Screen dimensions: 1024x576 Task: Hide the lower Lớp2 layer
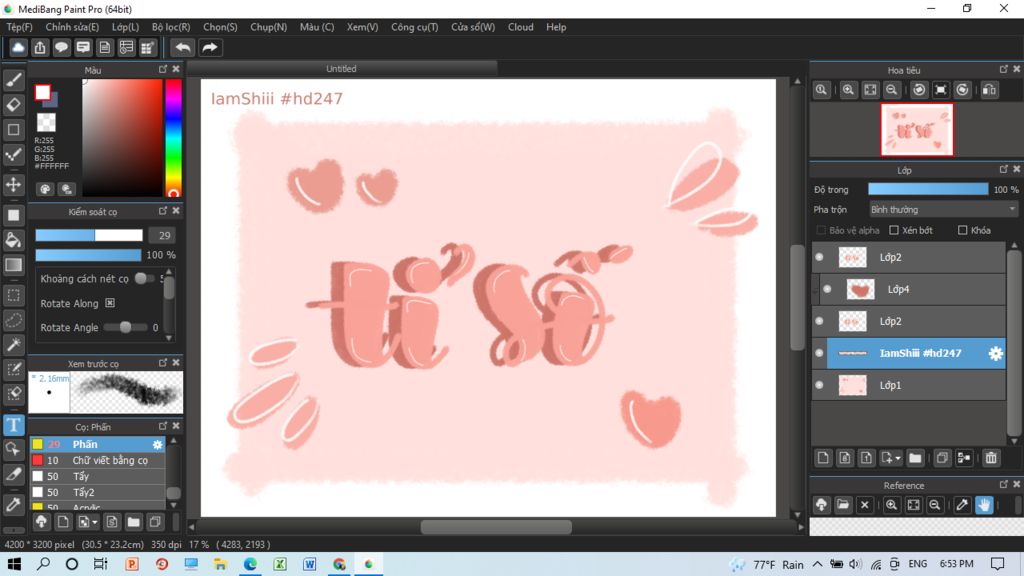click(819, 321)
